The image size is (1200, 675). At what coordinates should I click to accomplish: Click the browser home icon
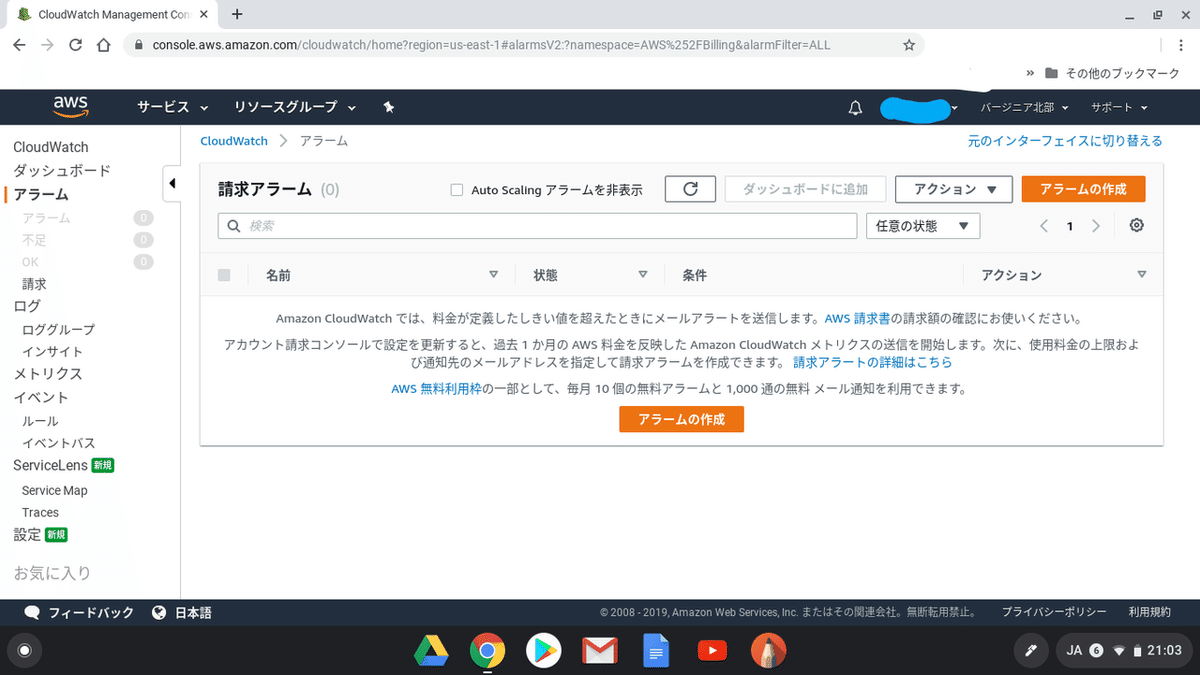point(106,45)
